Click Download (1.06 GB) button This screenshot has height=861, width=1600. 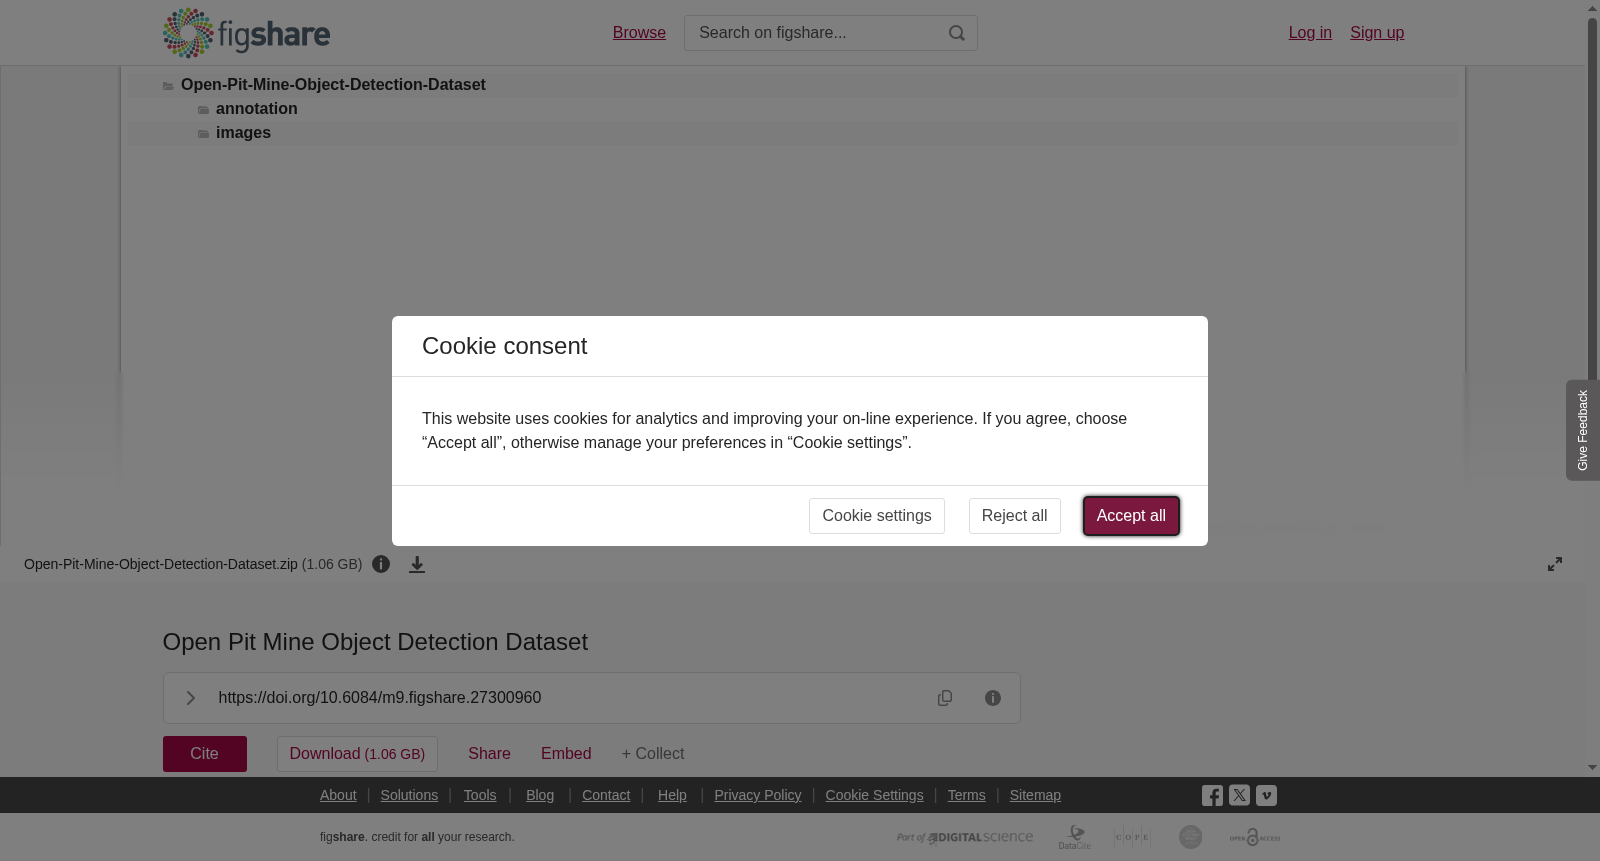click(357, 754)
